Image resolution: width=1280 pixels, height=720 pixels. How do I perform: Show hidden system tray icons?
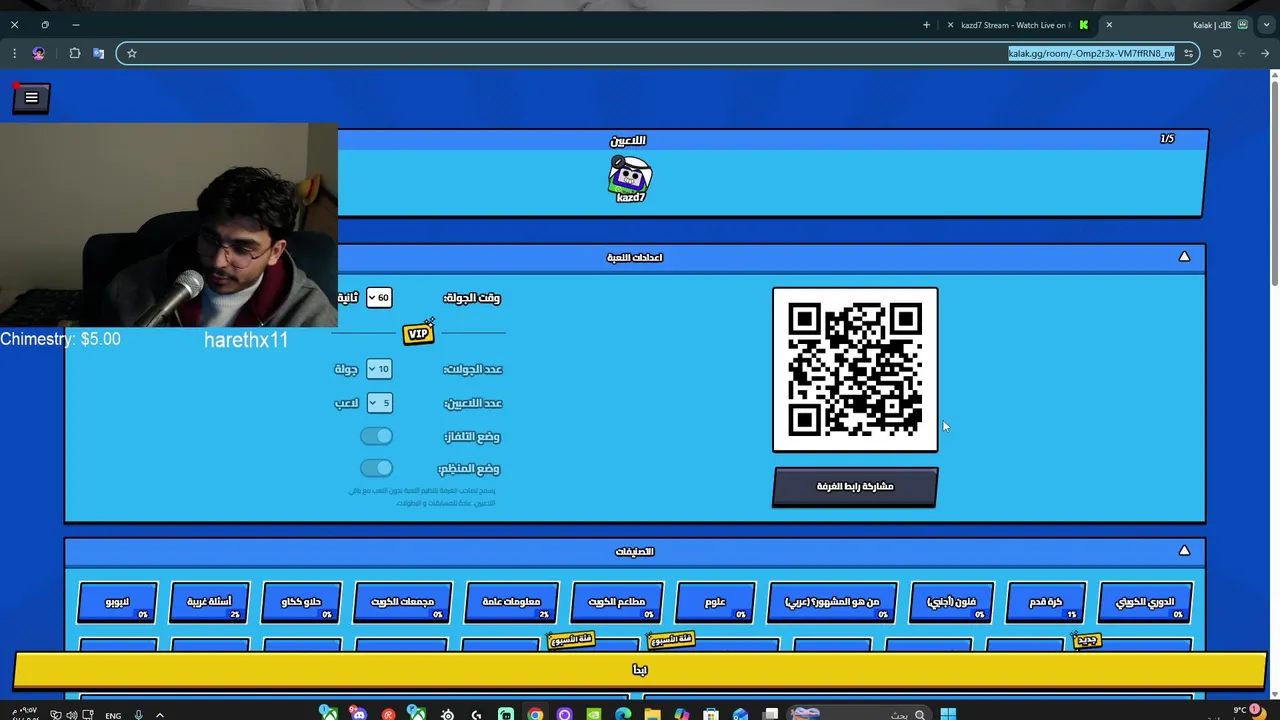159,715
